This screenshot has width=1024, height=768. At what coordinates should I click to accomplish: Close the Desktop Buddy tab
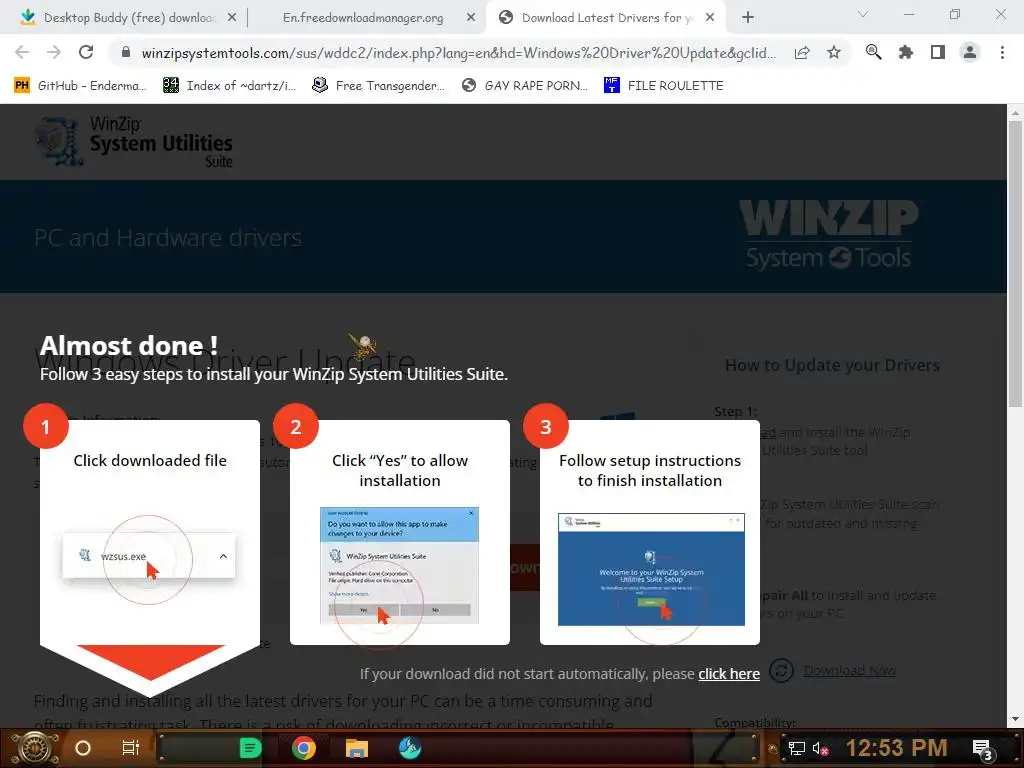pos(232,18)
